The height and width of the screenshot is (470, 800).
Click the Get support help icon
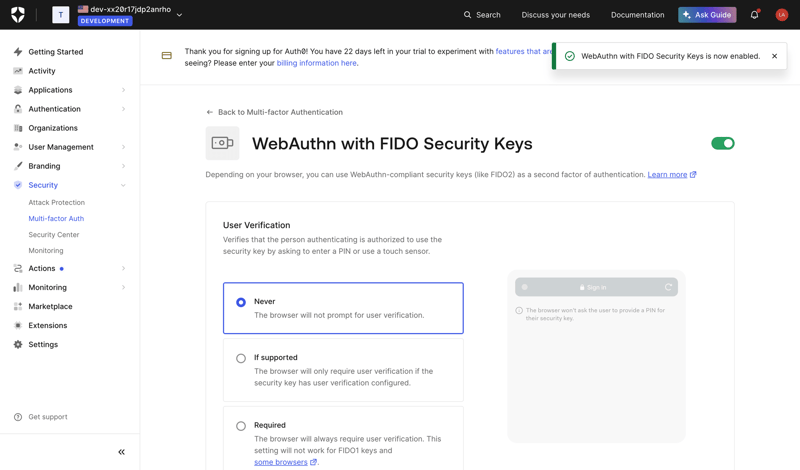(18, 417)
